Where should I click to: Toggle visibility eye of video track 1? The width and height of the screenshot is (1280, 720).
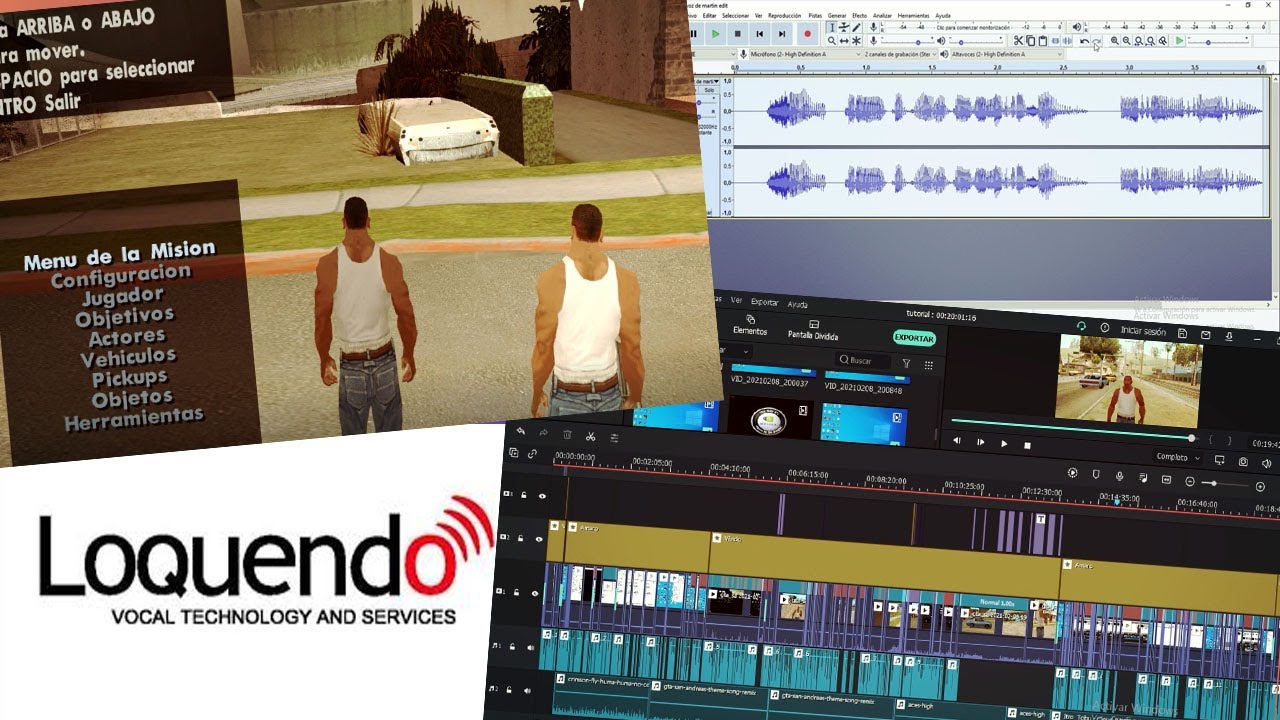535,593
